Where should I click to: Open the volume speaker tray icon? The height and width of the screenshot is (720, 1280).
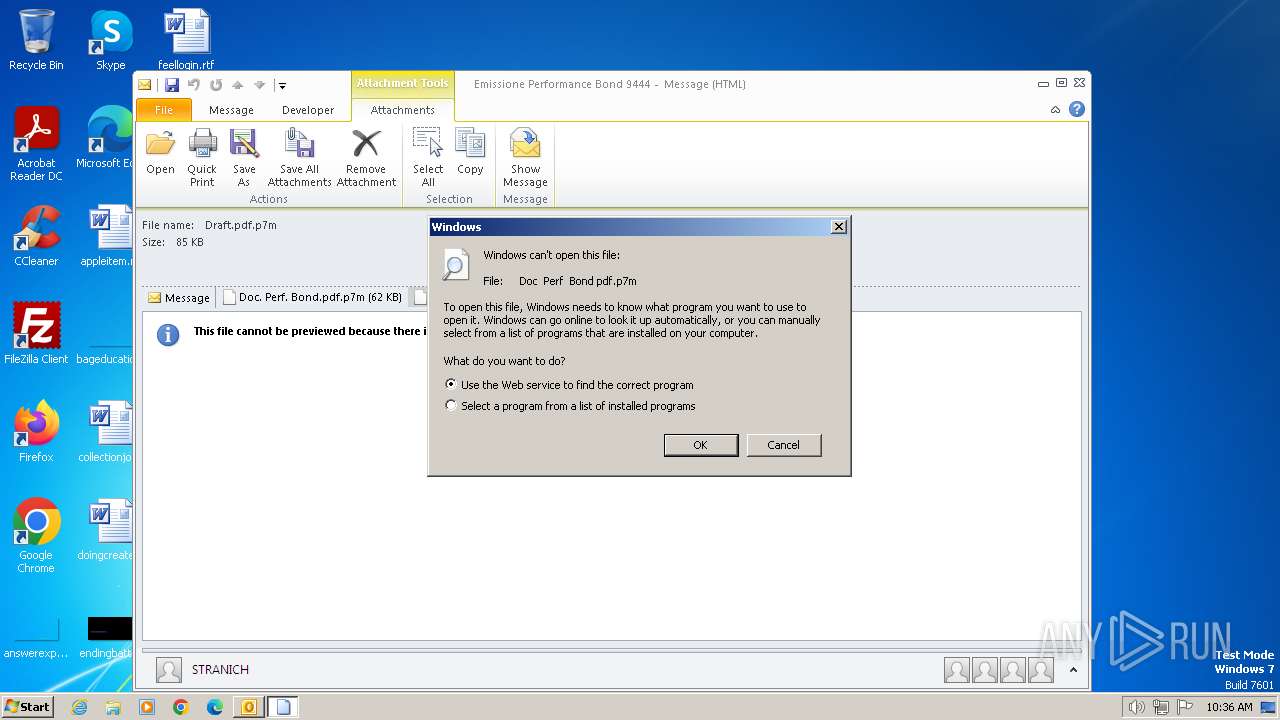coord(1137,707)
